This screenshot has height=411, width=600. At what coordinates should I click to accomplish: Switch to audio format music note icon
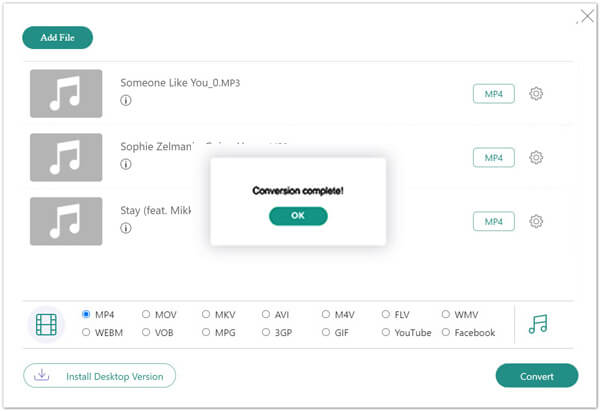pos(538,324)
